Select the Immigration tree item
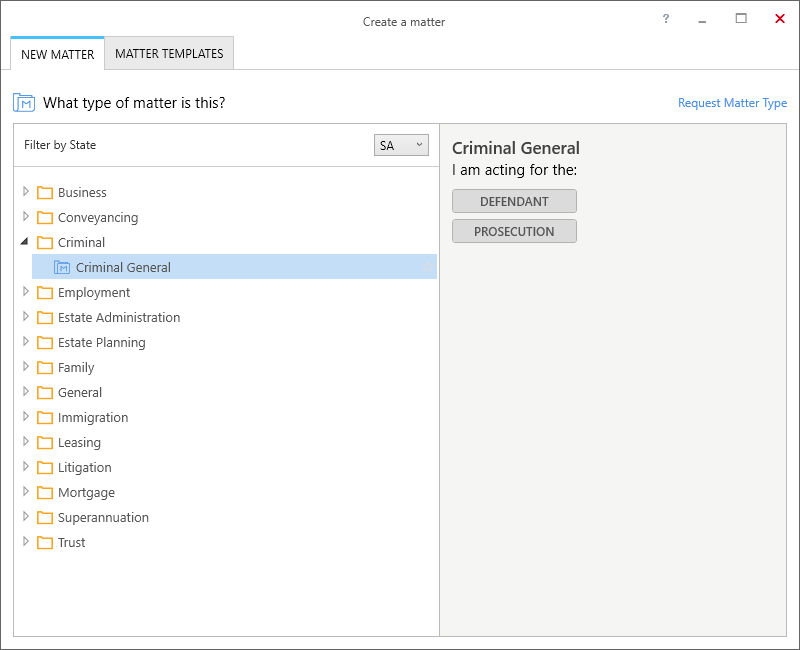Viewport: 800px width, 650px height. pyautogui.click(x=93, y=417)
